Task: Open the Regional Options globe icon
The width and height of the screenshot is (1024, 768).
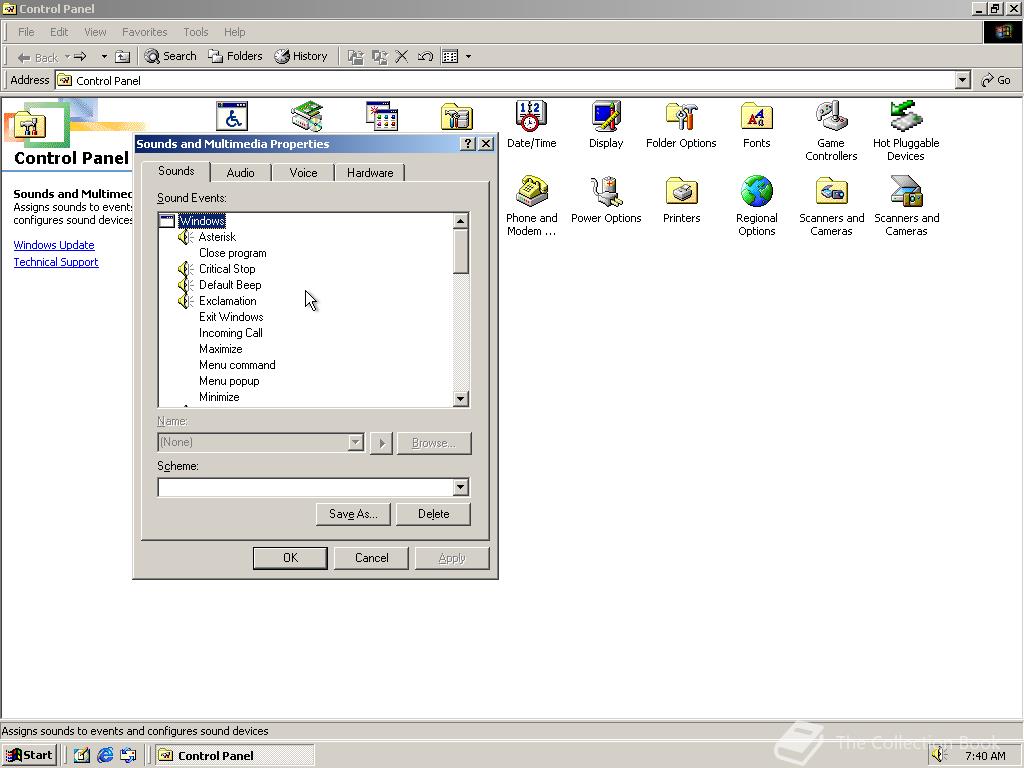Action: point(756,206)
